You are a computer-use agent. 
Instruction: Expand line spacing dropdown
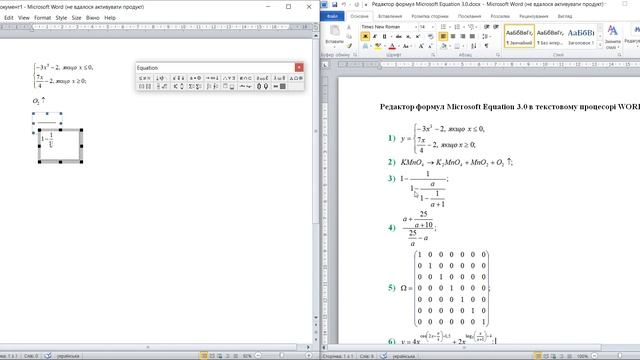(490, 36)
